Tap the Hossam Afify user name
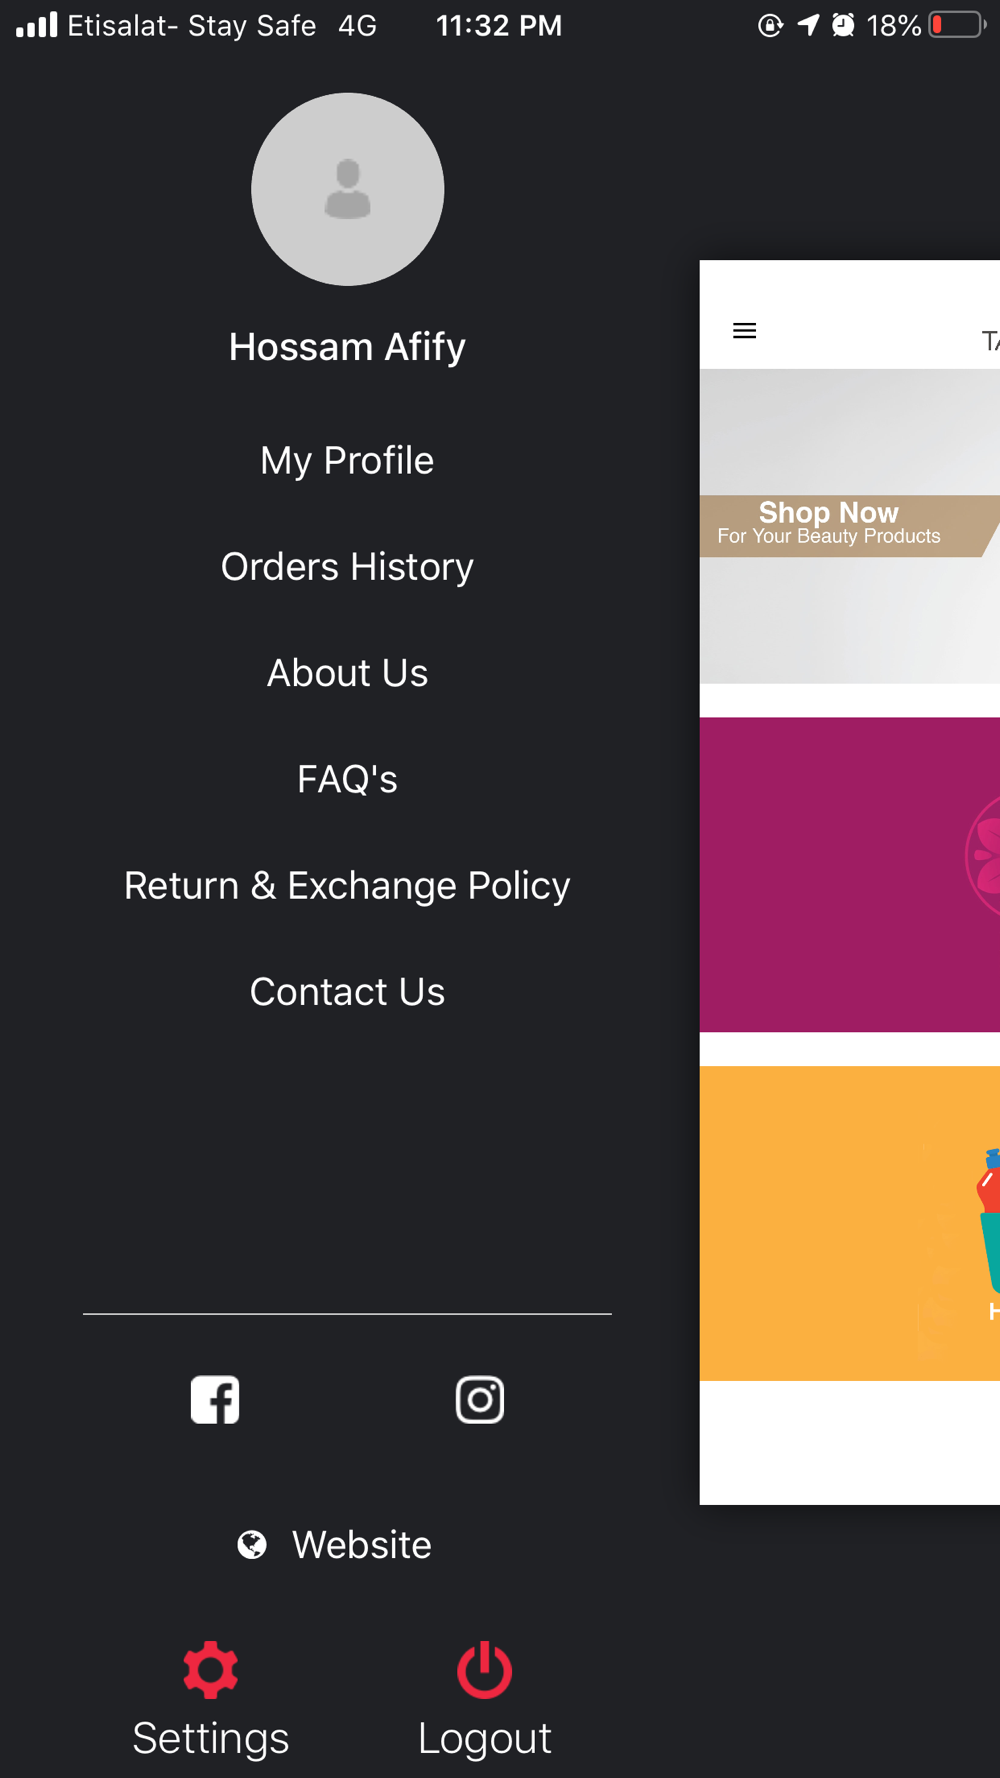 click(347, 347)
